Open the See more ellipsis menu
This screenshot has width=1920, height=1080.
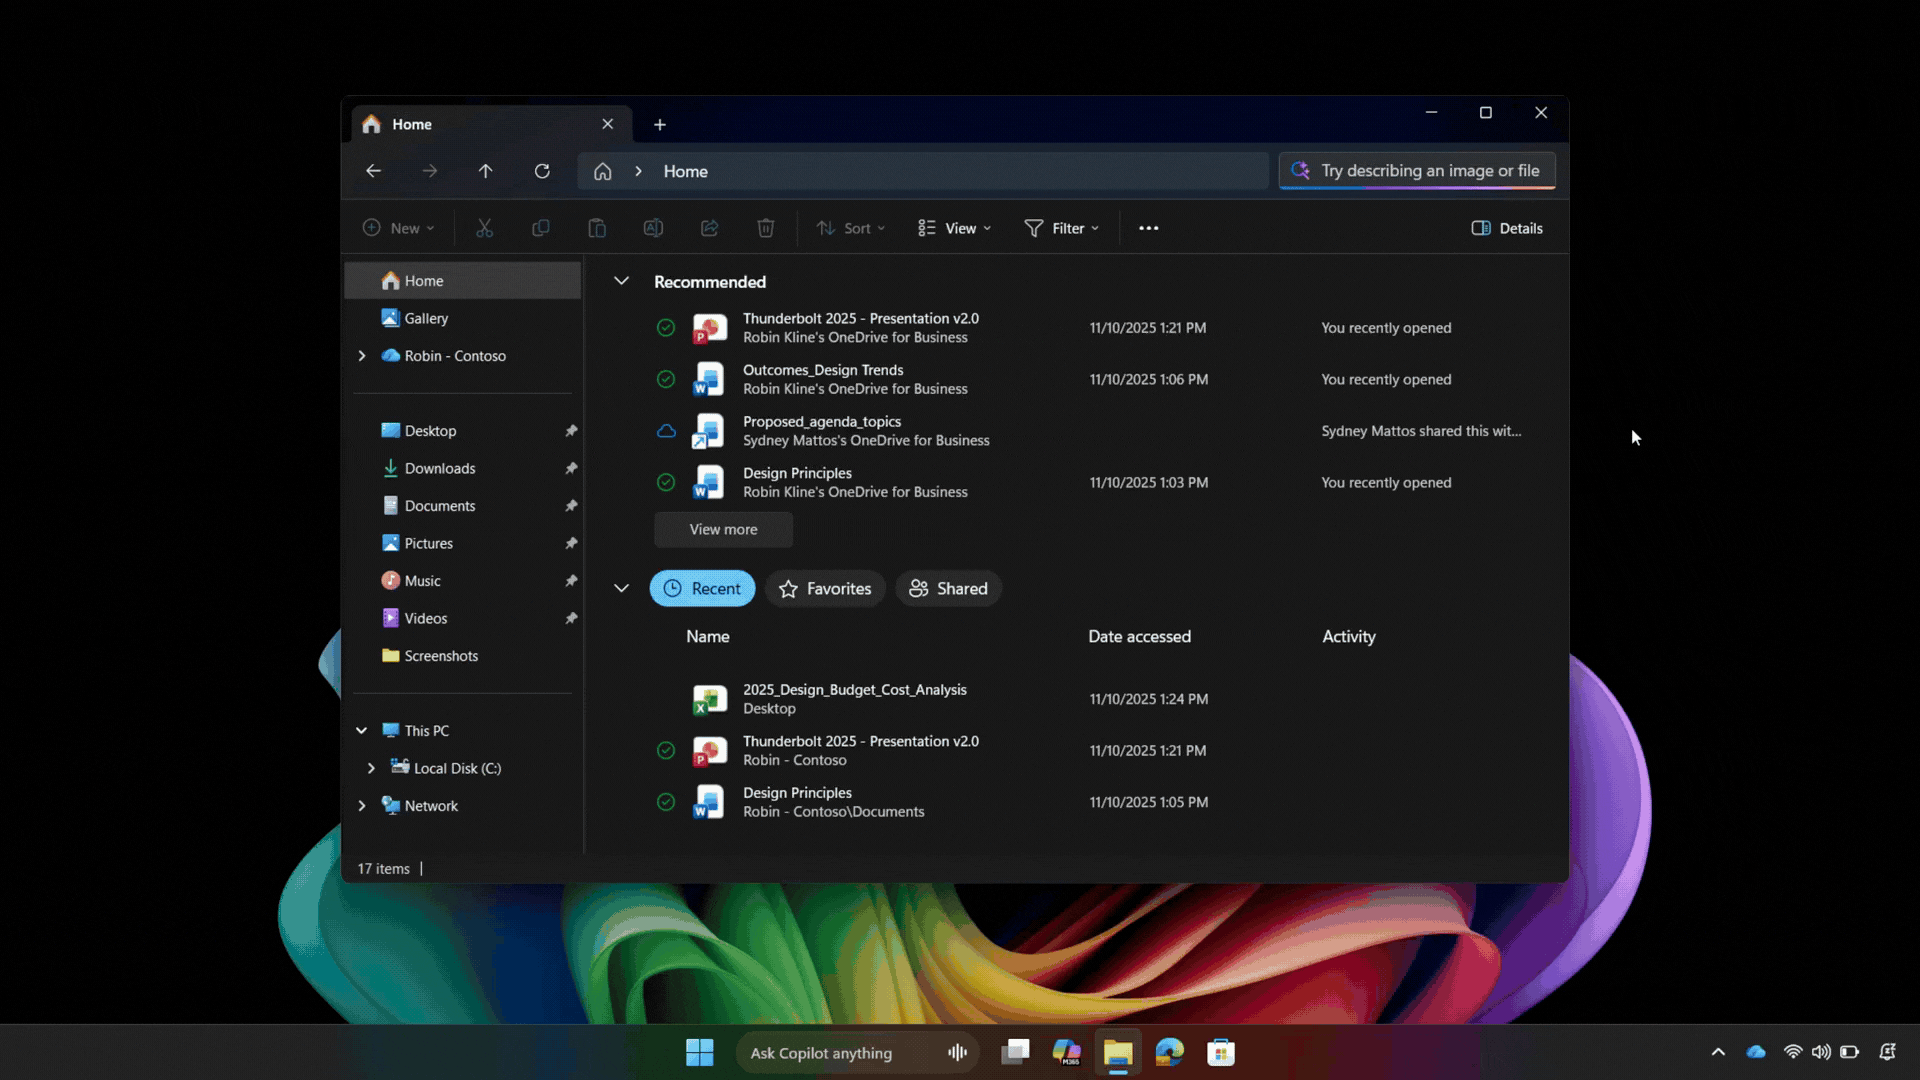1149,228
